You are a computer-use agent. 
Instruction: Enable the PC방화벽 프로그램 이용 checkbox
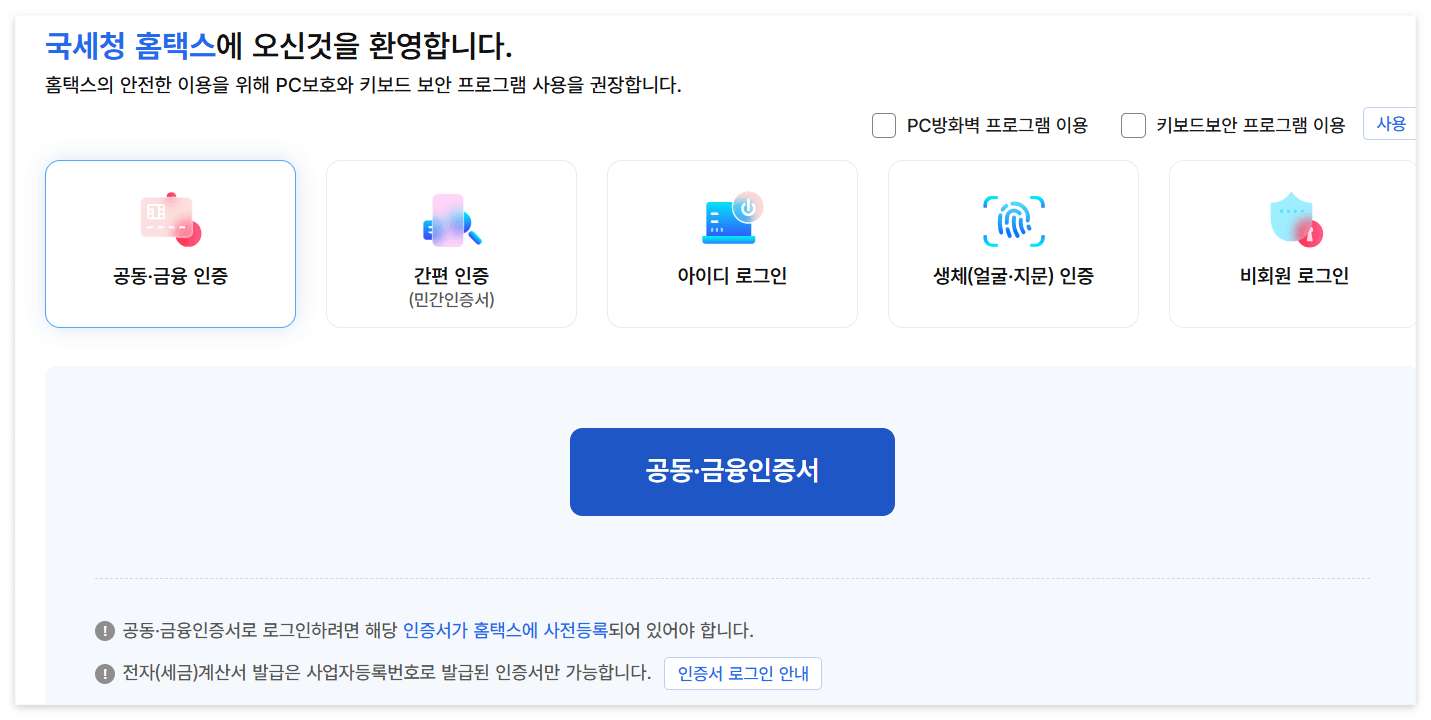(884, 126)
